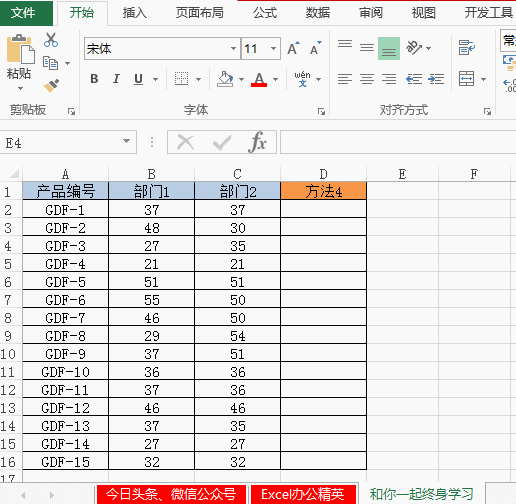Expand underline style dropdown arrow
The image size is (516, 504).
[155, 79]
